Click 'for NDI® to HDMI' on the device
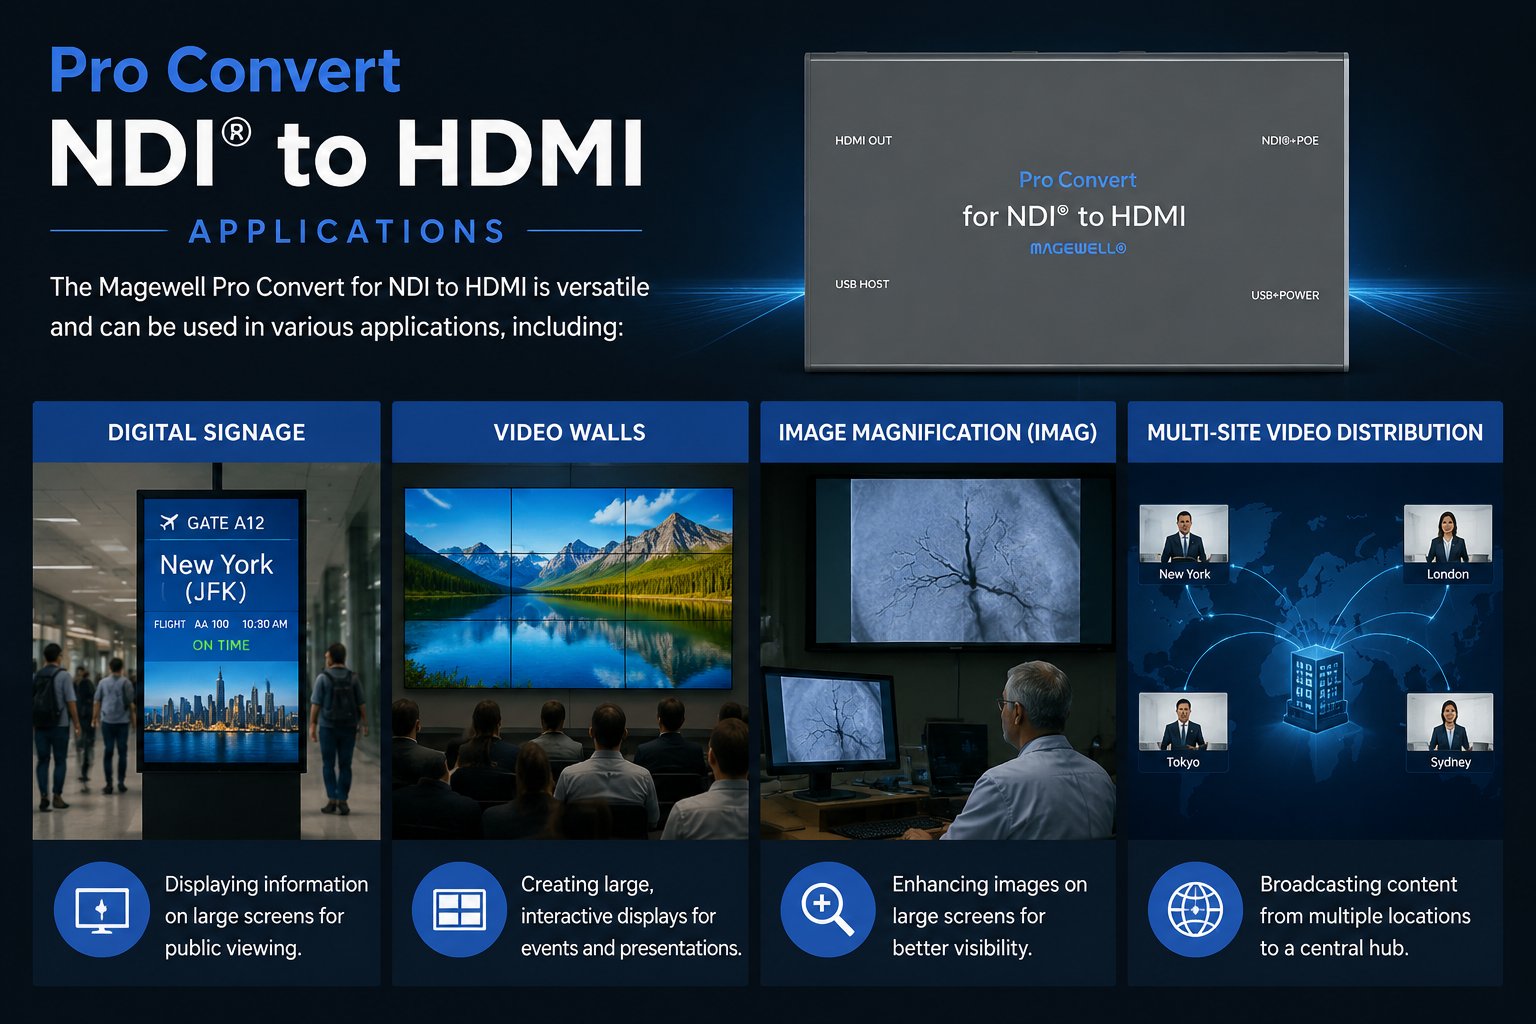Image resolution: width=1536 pixels, height=1024 pixels. 1074,216
